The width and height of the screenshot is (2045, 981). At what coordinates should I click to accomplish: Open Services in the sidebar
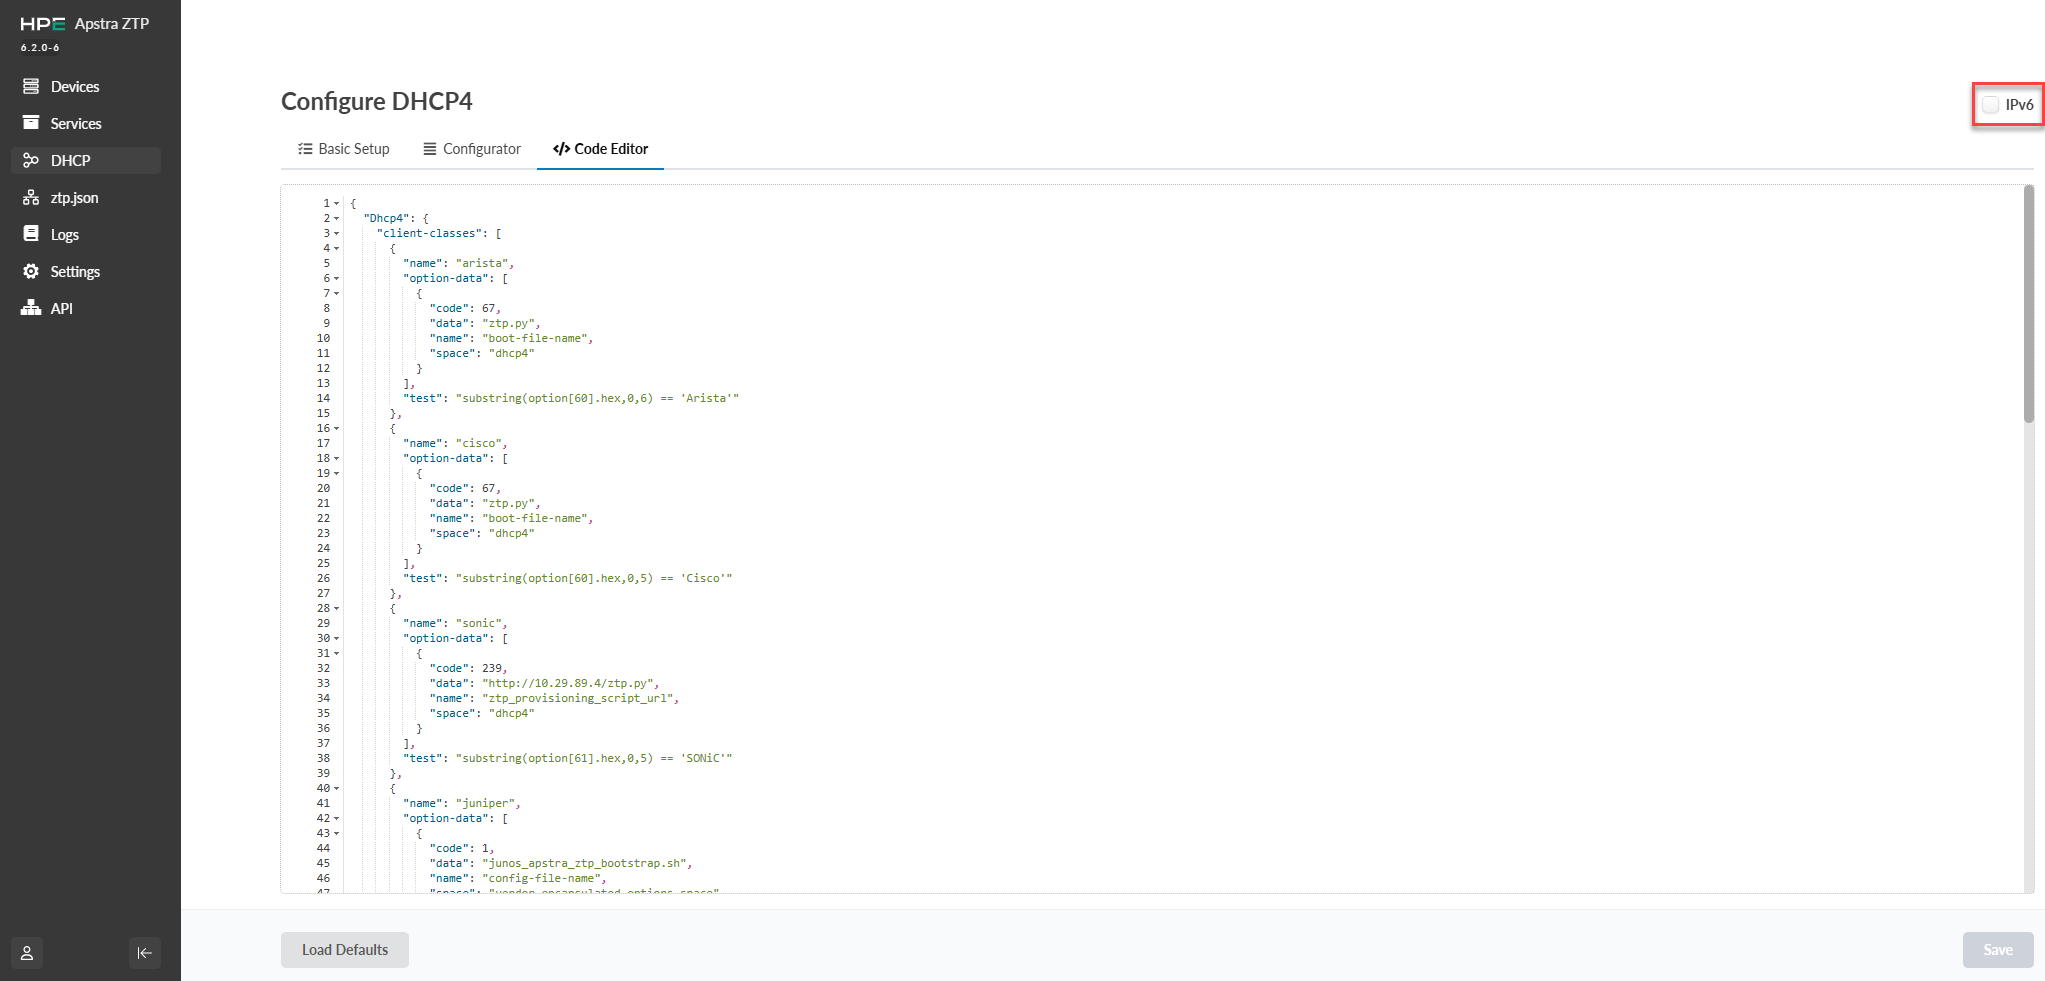tap(85, 123)
